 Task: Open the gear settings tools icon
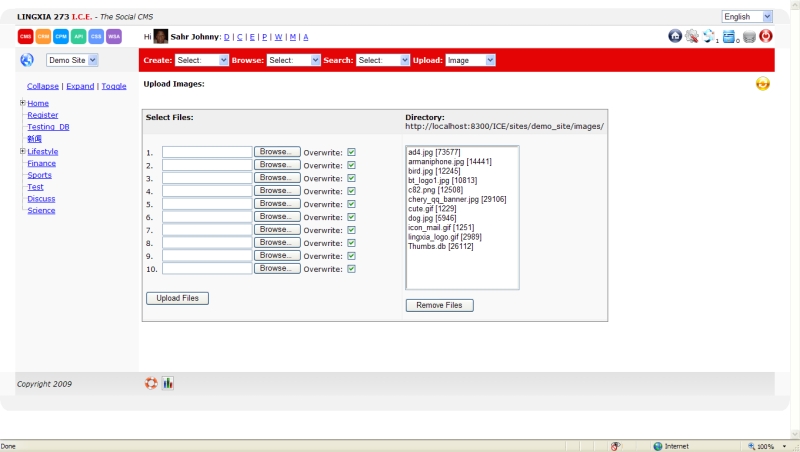click(692, 36)
